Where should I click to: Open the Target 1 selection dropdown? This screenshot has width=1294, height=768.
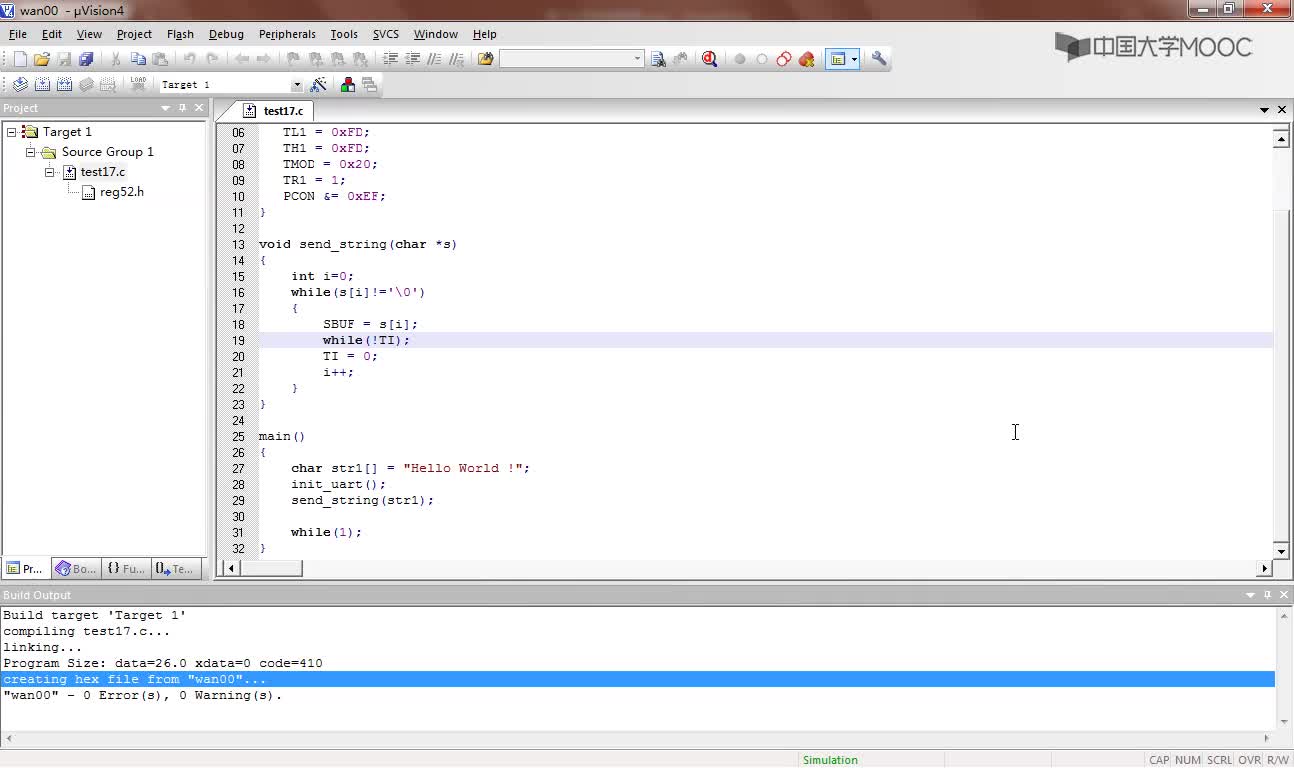tap(296, 85)
